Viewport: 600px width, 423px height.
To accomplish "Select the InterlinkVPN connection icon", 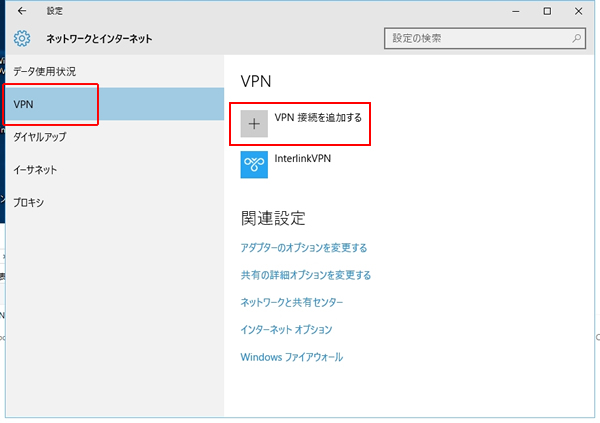I will (x=254, y=165).
